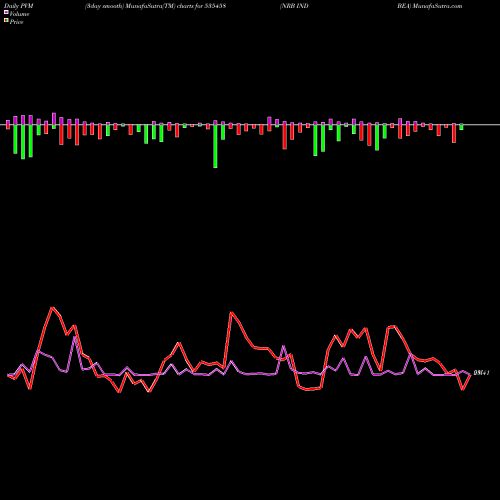Click the 'Daily PVM' title text

(19, 6)
